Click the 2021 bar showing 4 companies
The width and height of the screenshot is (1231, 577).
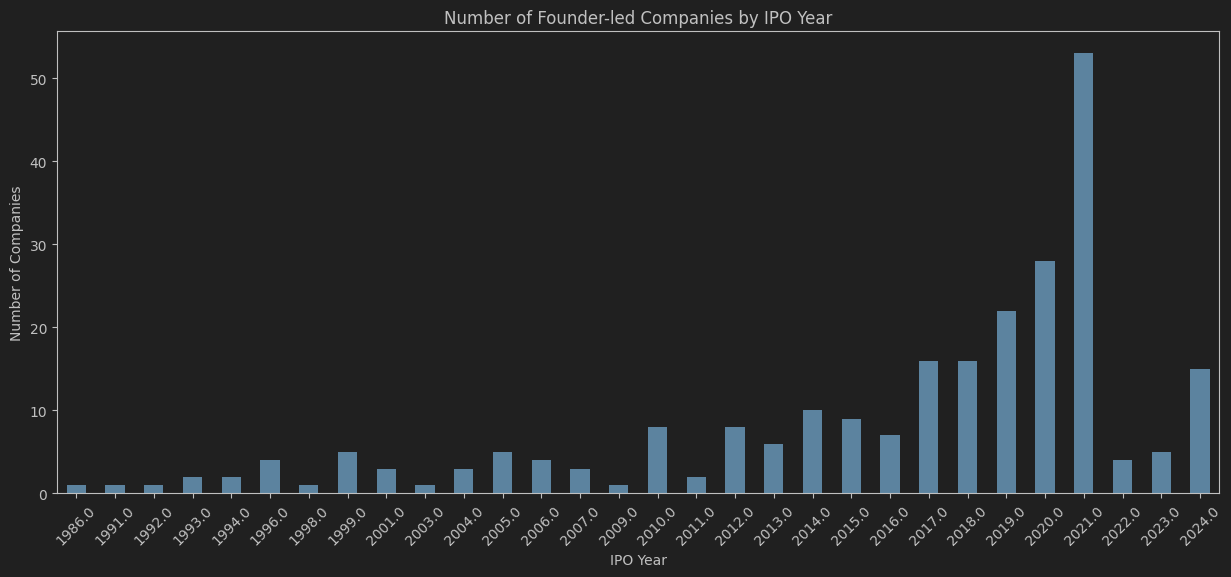click(x=1122, y=478)
